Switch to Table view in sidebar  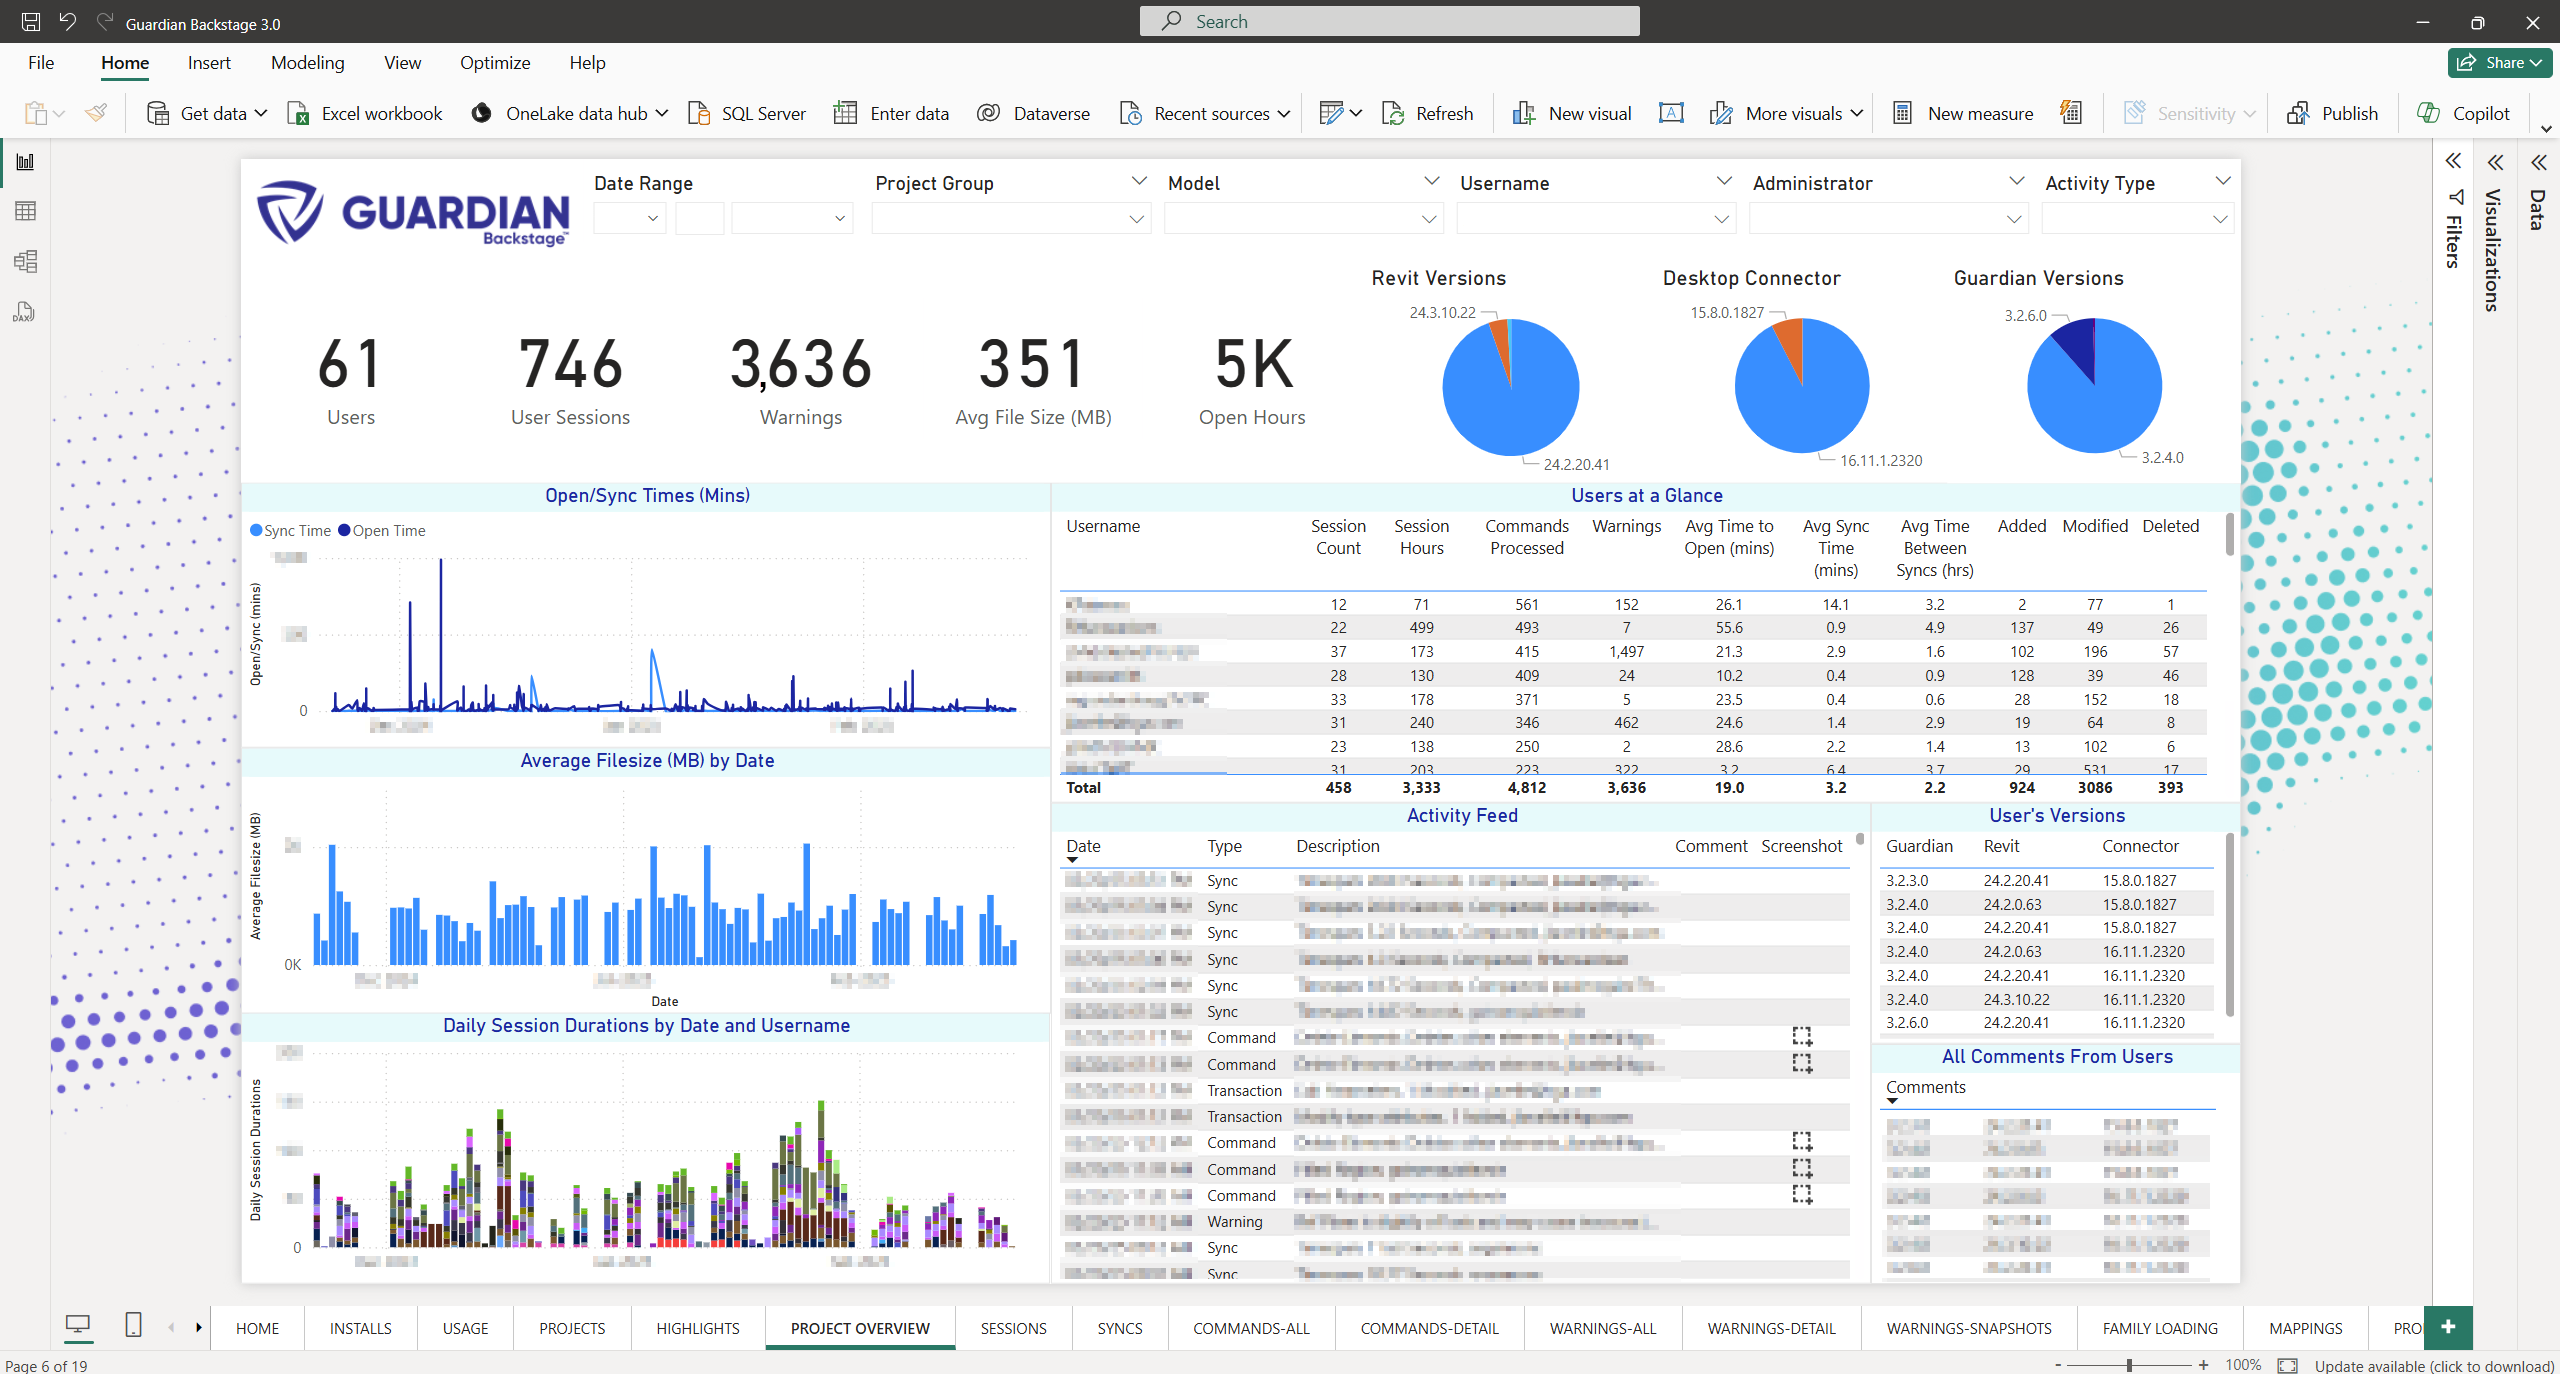coord(25,211)
